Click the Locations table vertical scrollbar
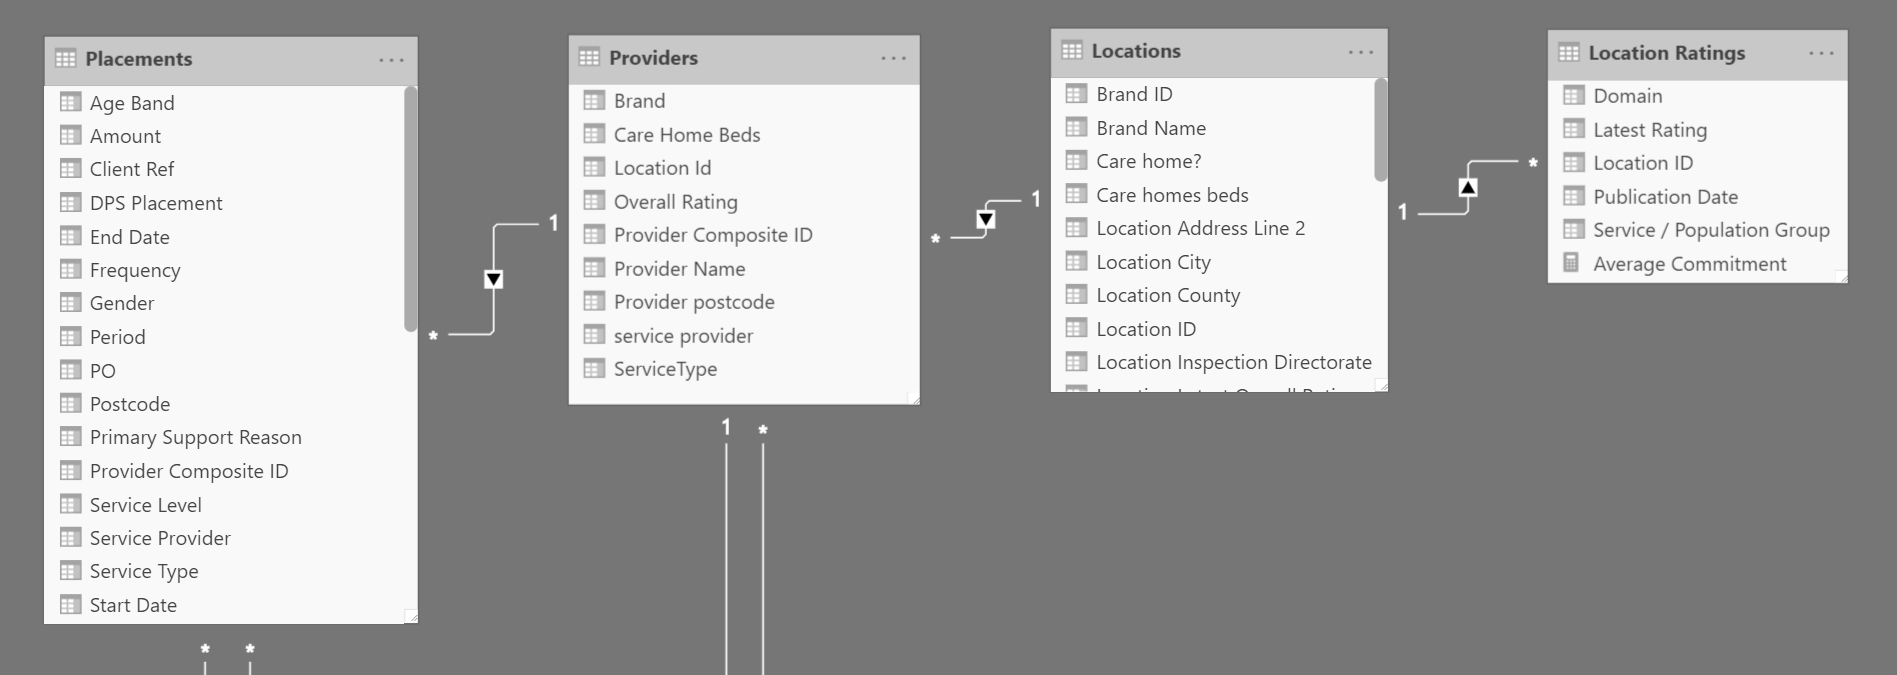This screenshot has width=1897, height=675. click(x=1381, y=130)
